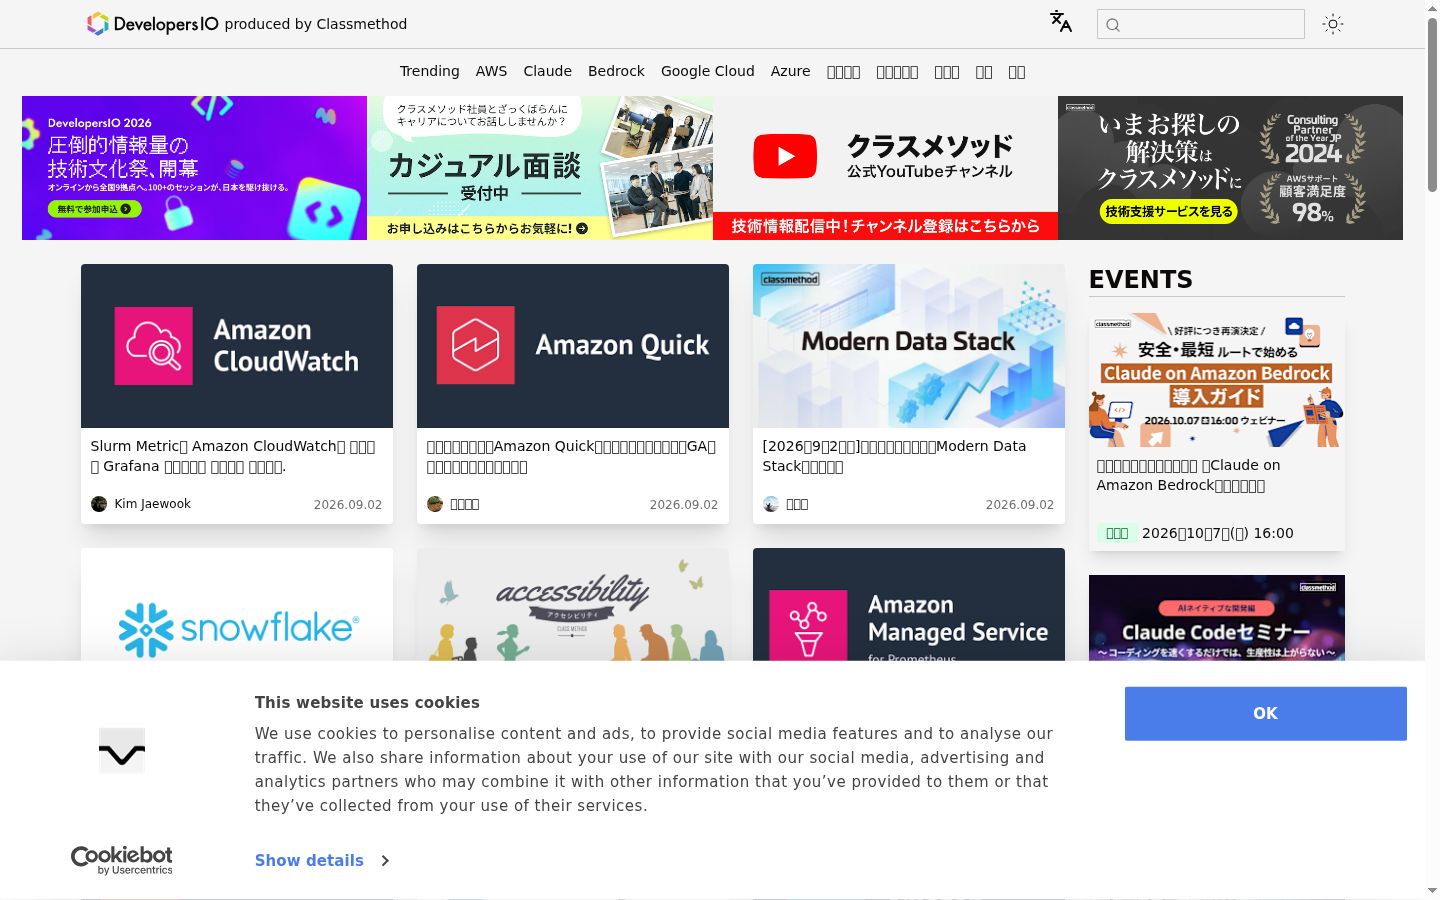Click the scrollbar down arrow
1440x900 pixels.
1432,891
